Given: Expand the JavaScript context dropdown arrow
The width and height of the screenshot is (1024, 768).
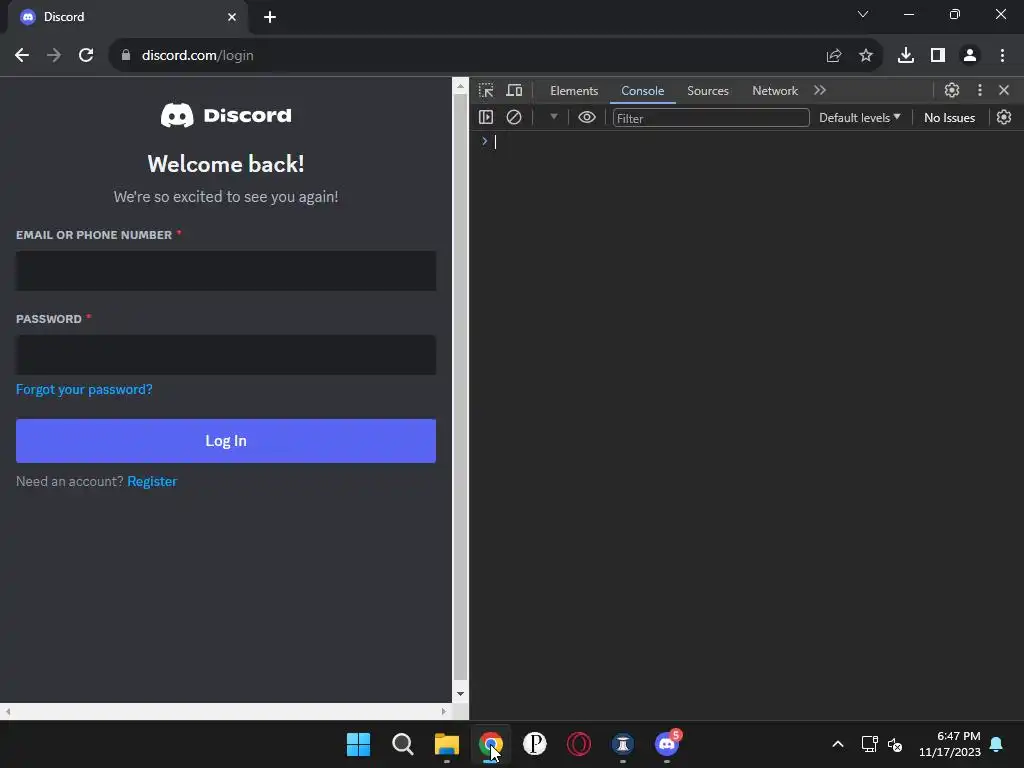Looking at the screenshot, I should (x=554, y=117).
